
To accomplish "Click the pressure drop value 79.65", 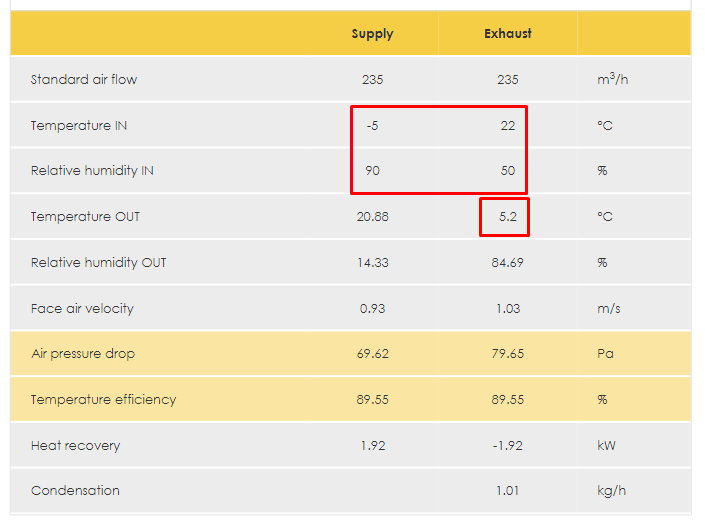I will pyautogui.click(x=508, y=354).
